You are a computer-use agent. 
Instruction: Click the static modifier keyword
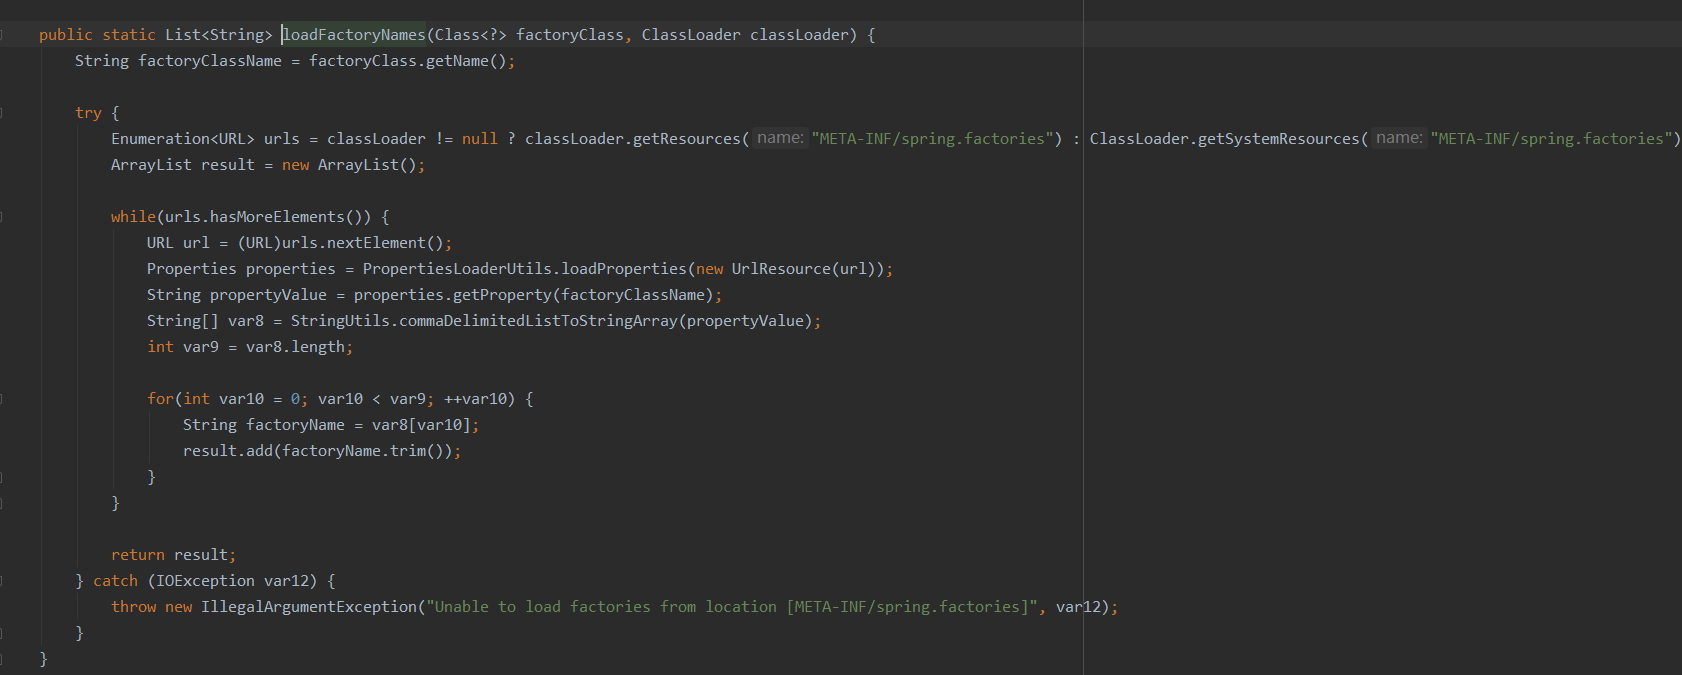(129, 35)
